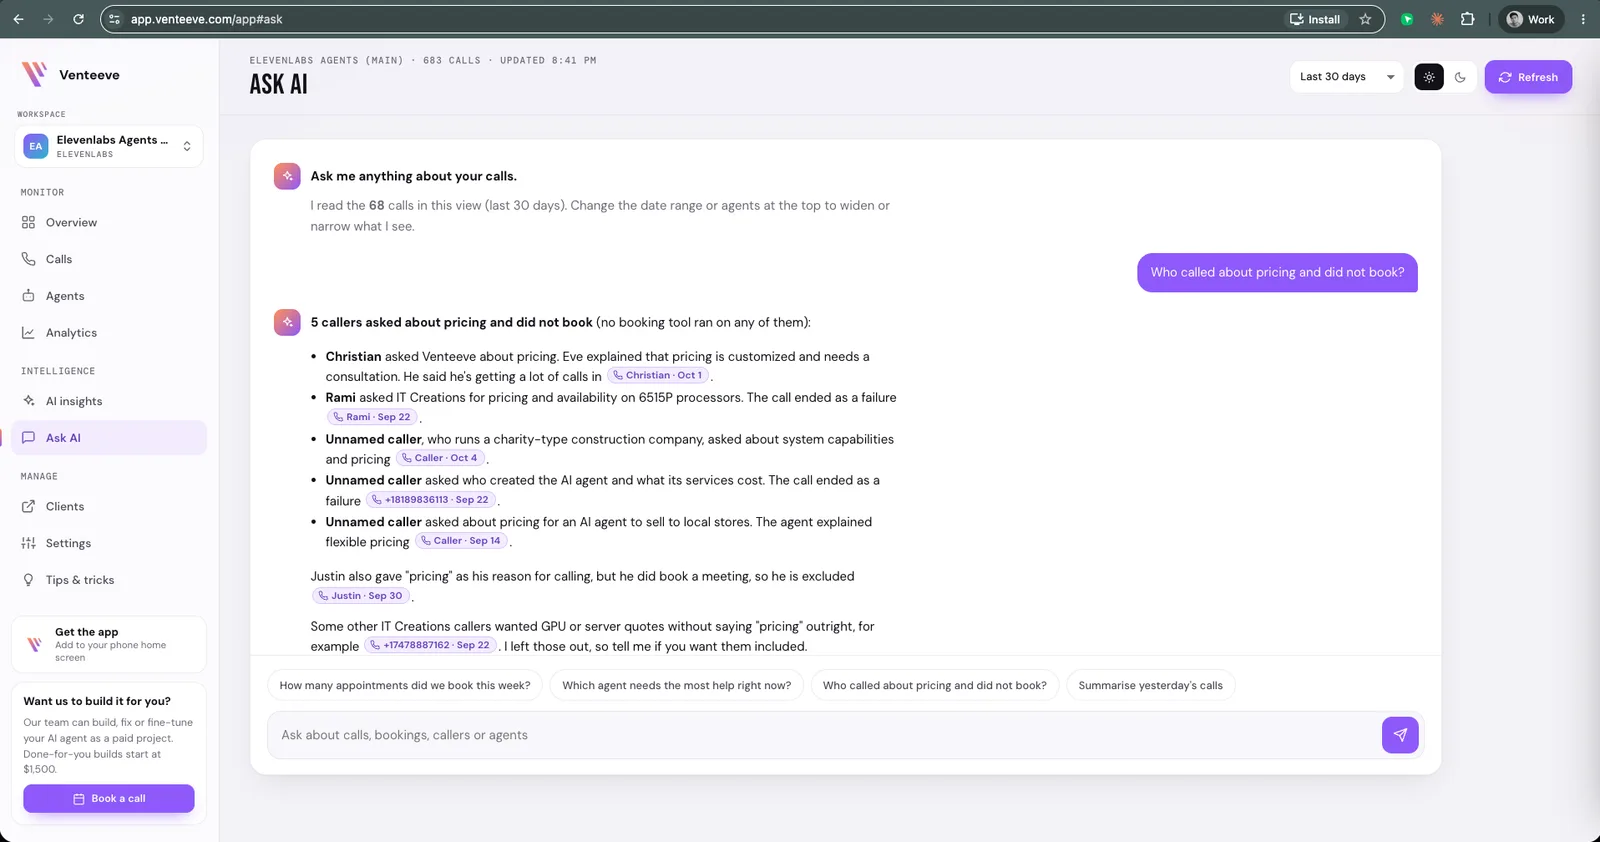Choose 'Which agent needs the most help' chip
The width and height of the screenshot is (1600, 842).
[x=676, y=686]
